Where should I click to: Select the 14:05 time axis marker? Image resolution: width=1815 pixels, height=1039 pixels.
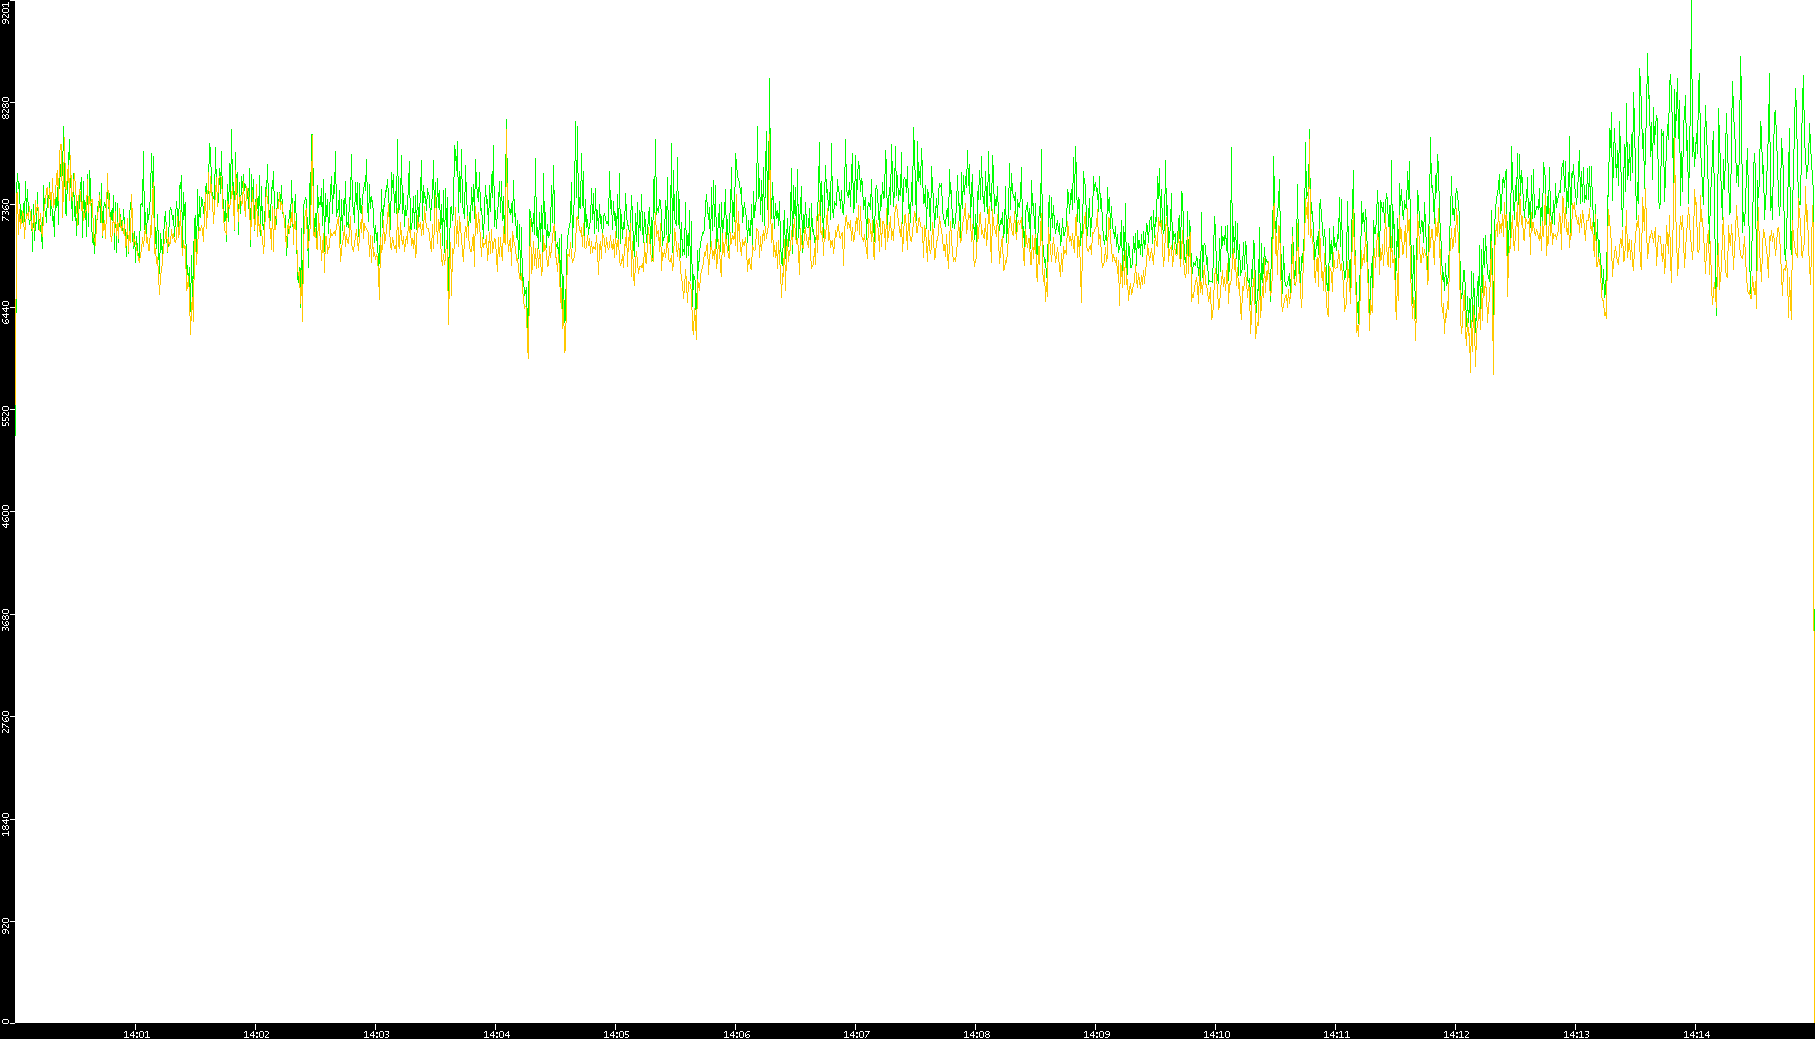(x=616, y=1033)
